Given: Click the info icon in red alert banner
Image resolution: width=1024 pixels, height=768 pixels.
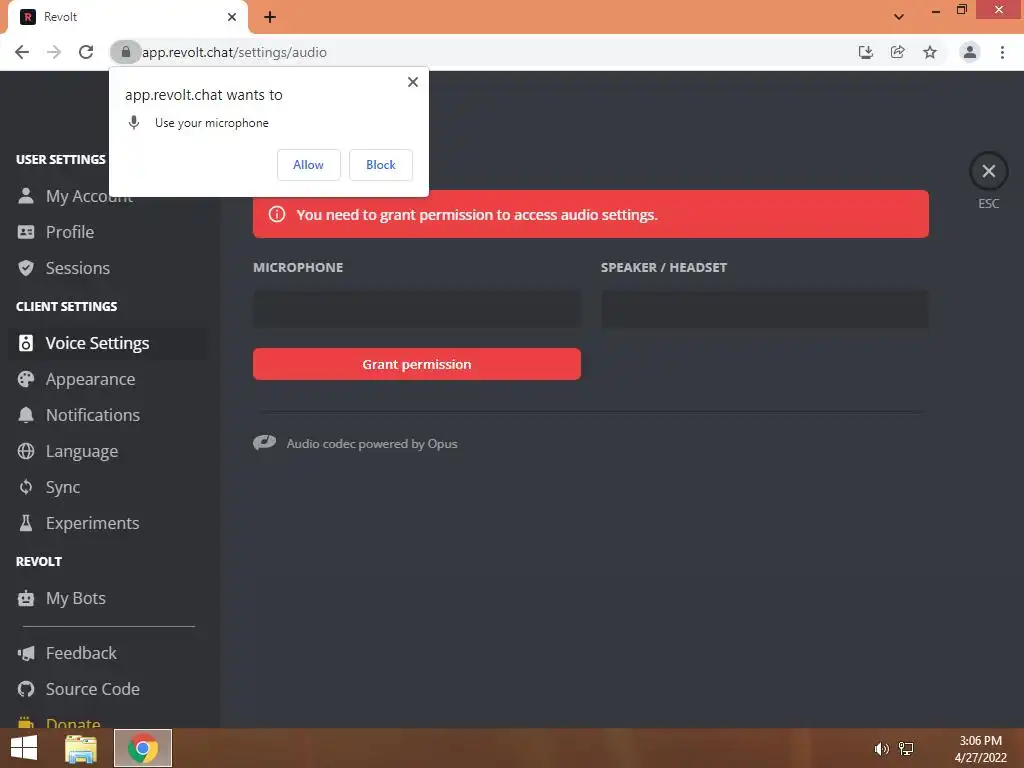Looking at the screenshot, I should coord(277,214).
